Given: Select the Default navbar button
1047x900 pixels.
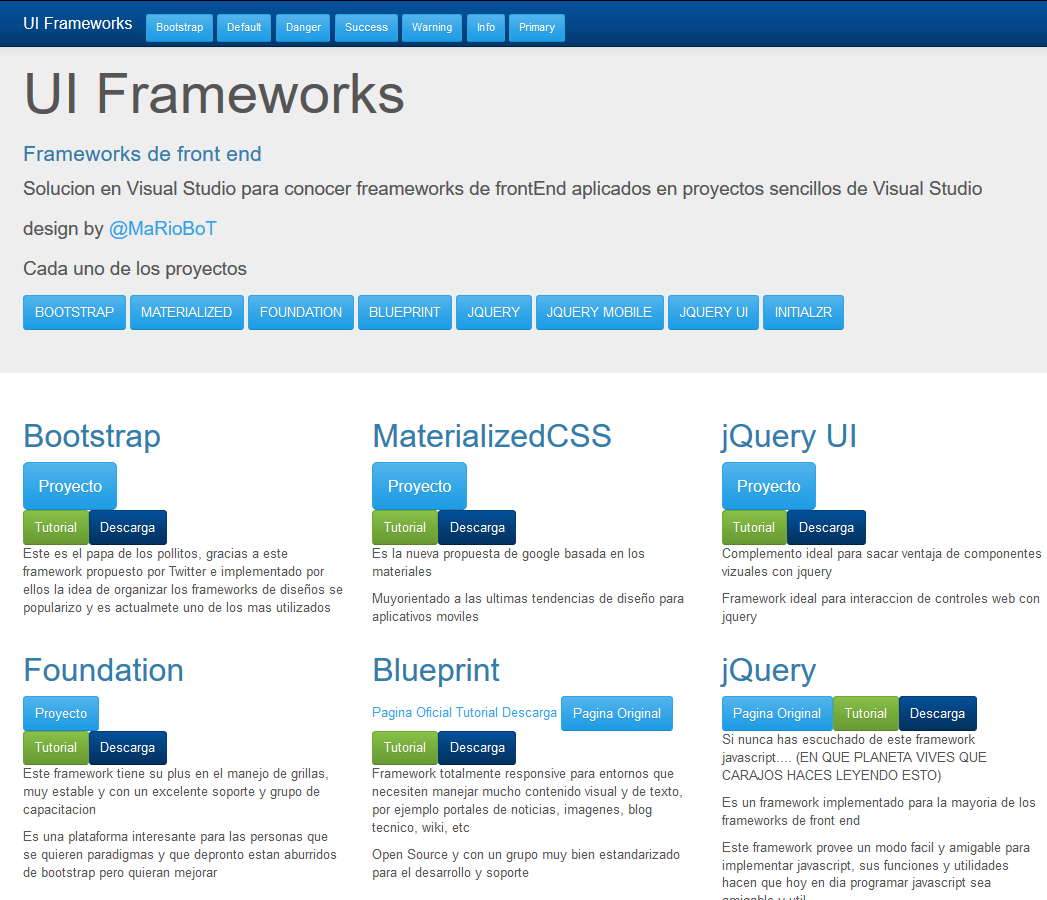Looking at the screenshot, I should (x=244, y=27).
